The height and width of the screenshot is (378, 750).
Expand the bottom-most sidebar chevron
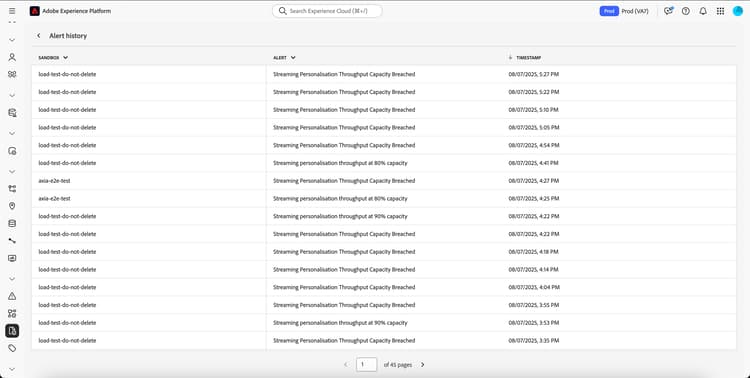click(12, 369)
